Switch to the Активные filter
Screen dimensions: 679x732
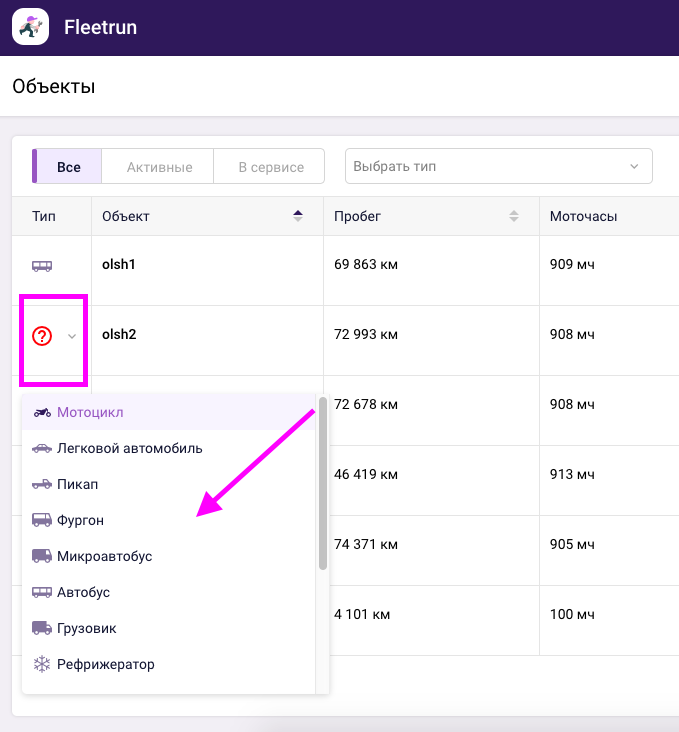point(159,167)
